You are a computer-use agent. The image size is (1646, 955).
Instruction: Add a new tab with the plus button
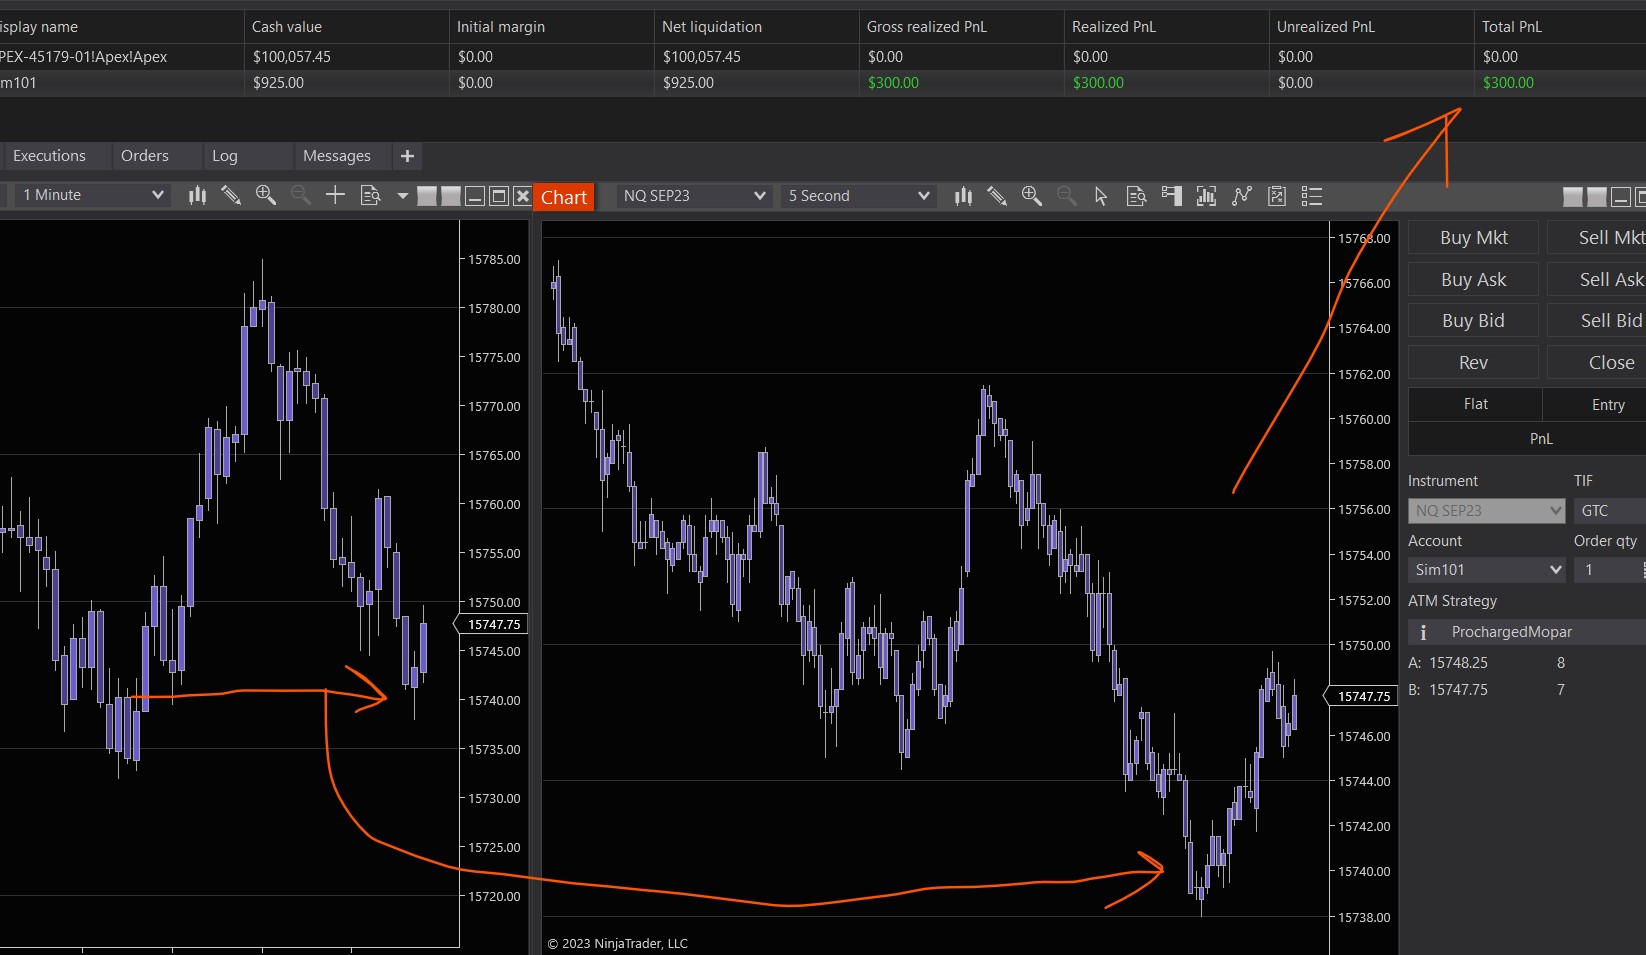pos(407,156)
